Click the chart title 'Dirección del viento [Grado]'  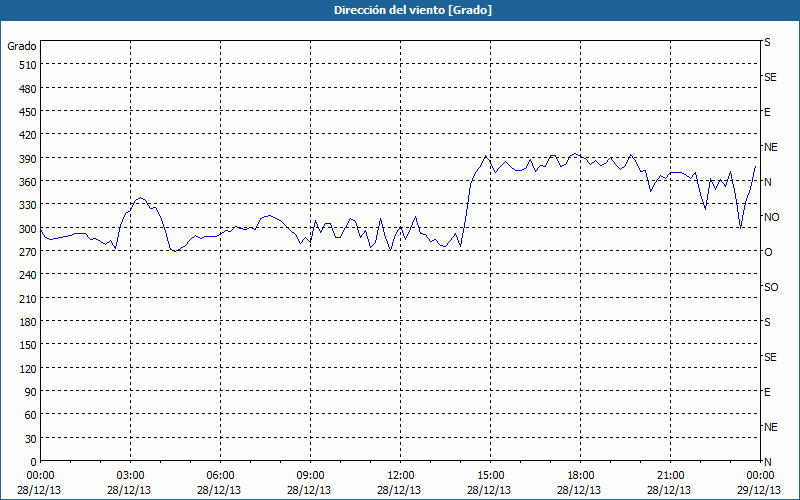click(x=413, y=10)
